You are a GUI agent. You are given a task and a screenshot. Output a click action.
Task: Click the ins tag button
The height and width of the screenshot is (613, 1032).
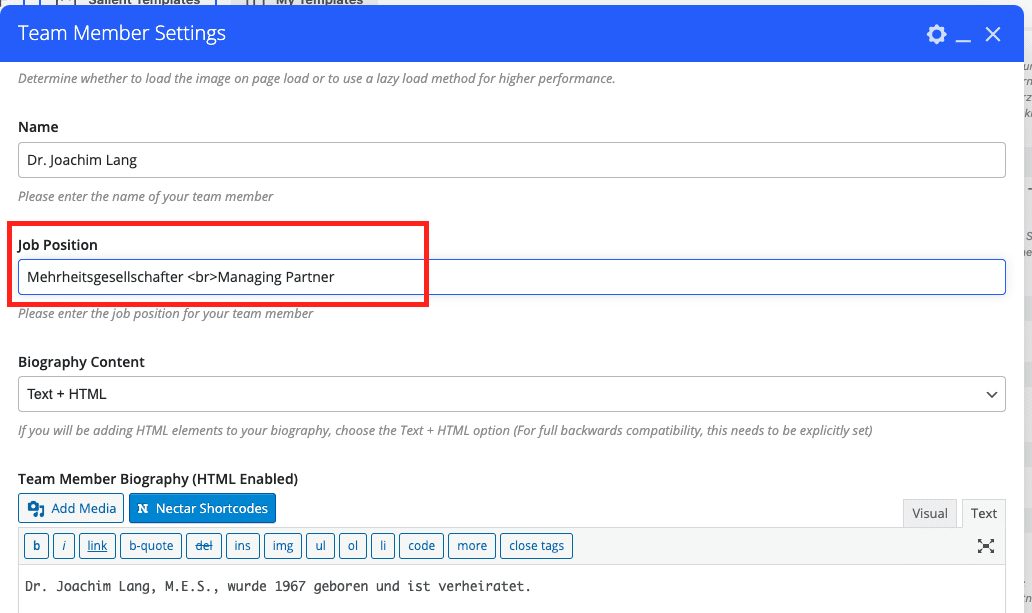[x=243, y=546]
